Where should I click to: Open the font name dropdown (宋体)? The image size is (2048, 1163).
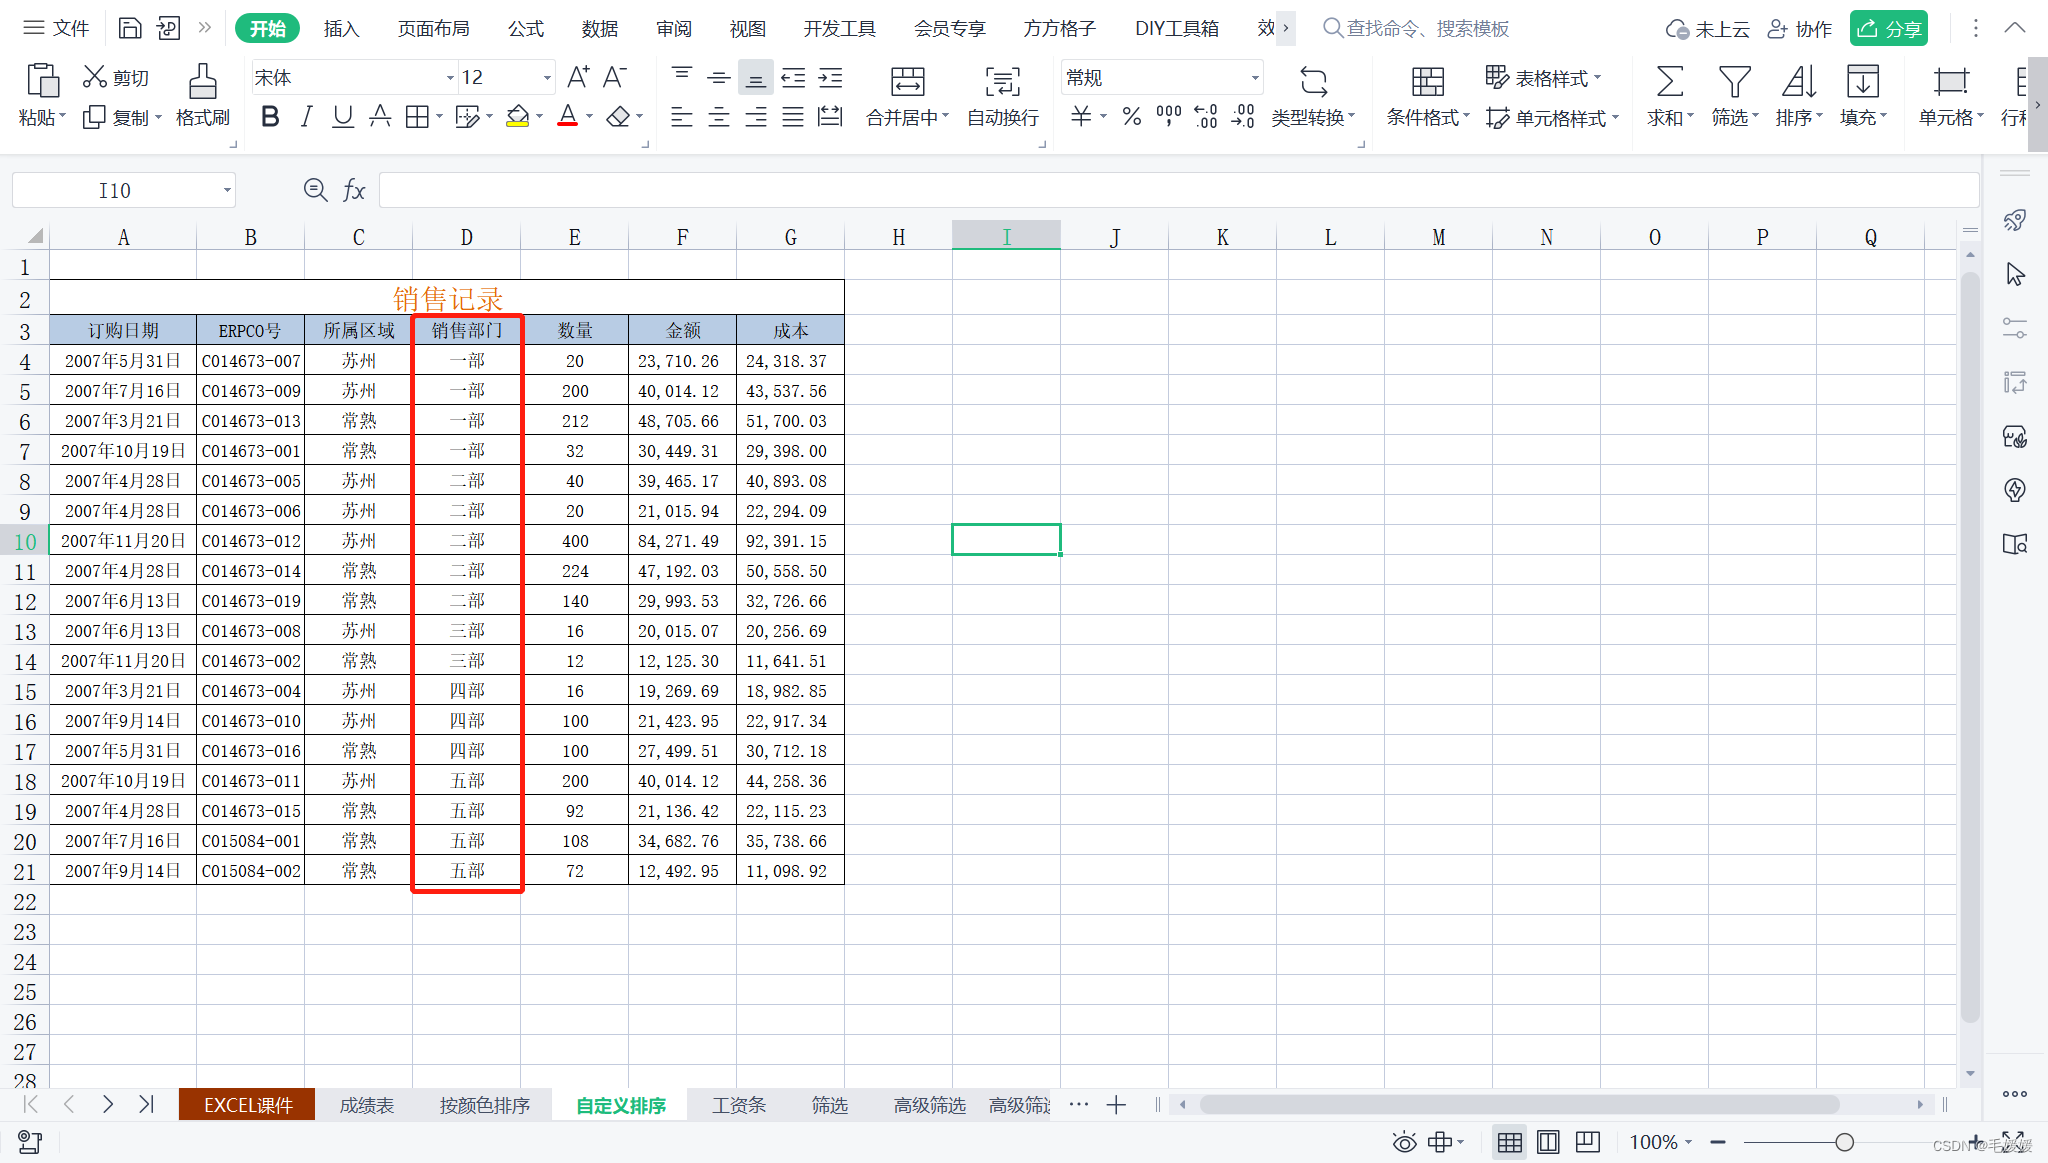(x=450, y=78)
